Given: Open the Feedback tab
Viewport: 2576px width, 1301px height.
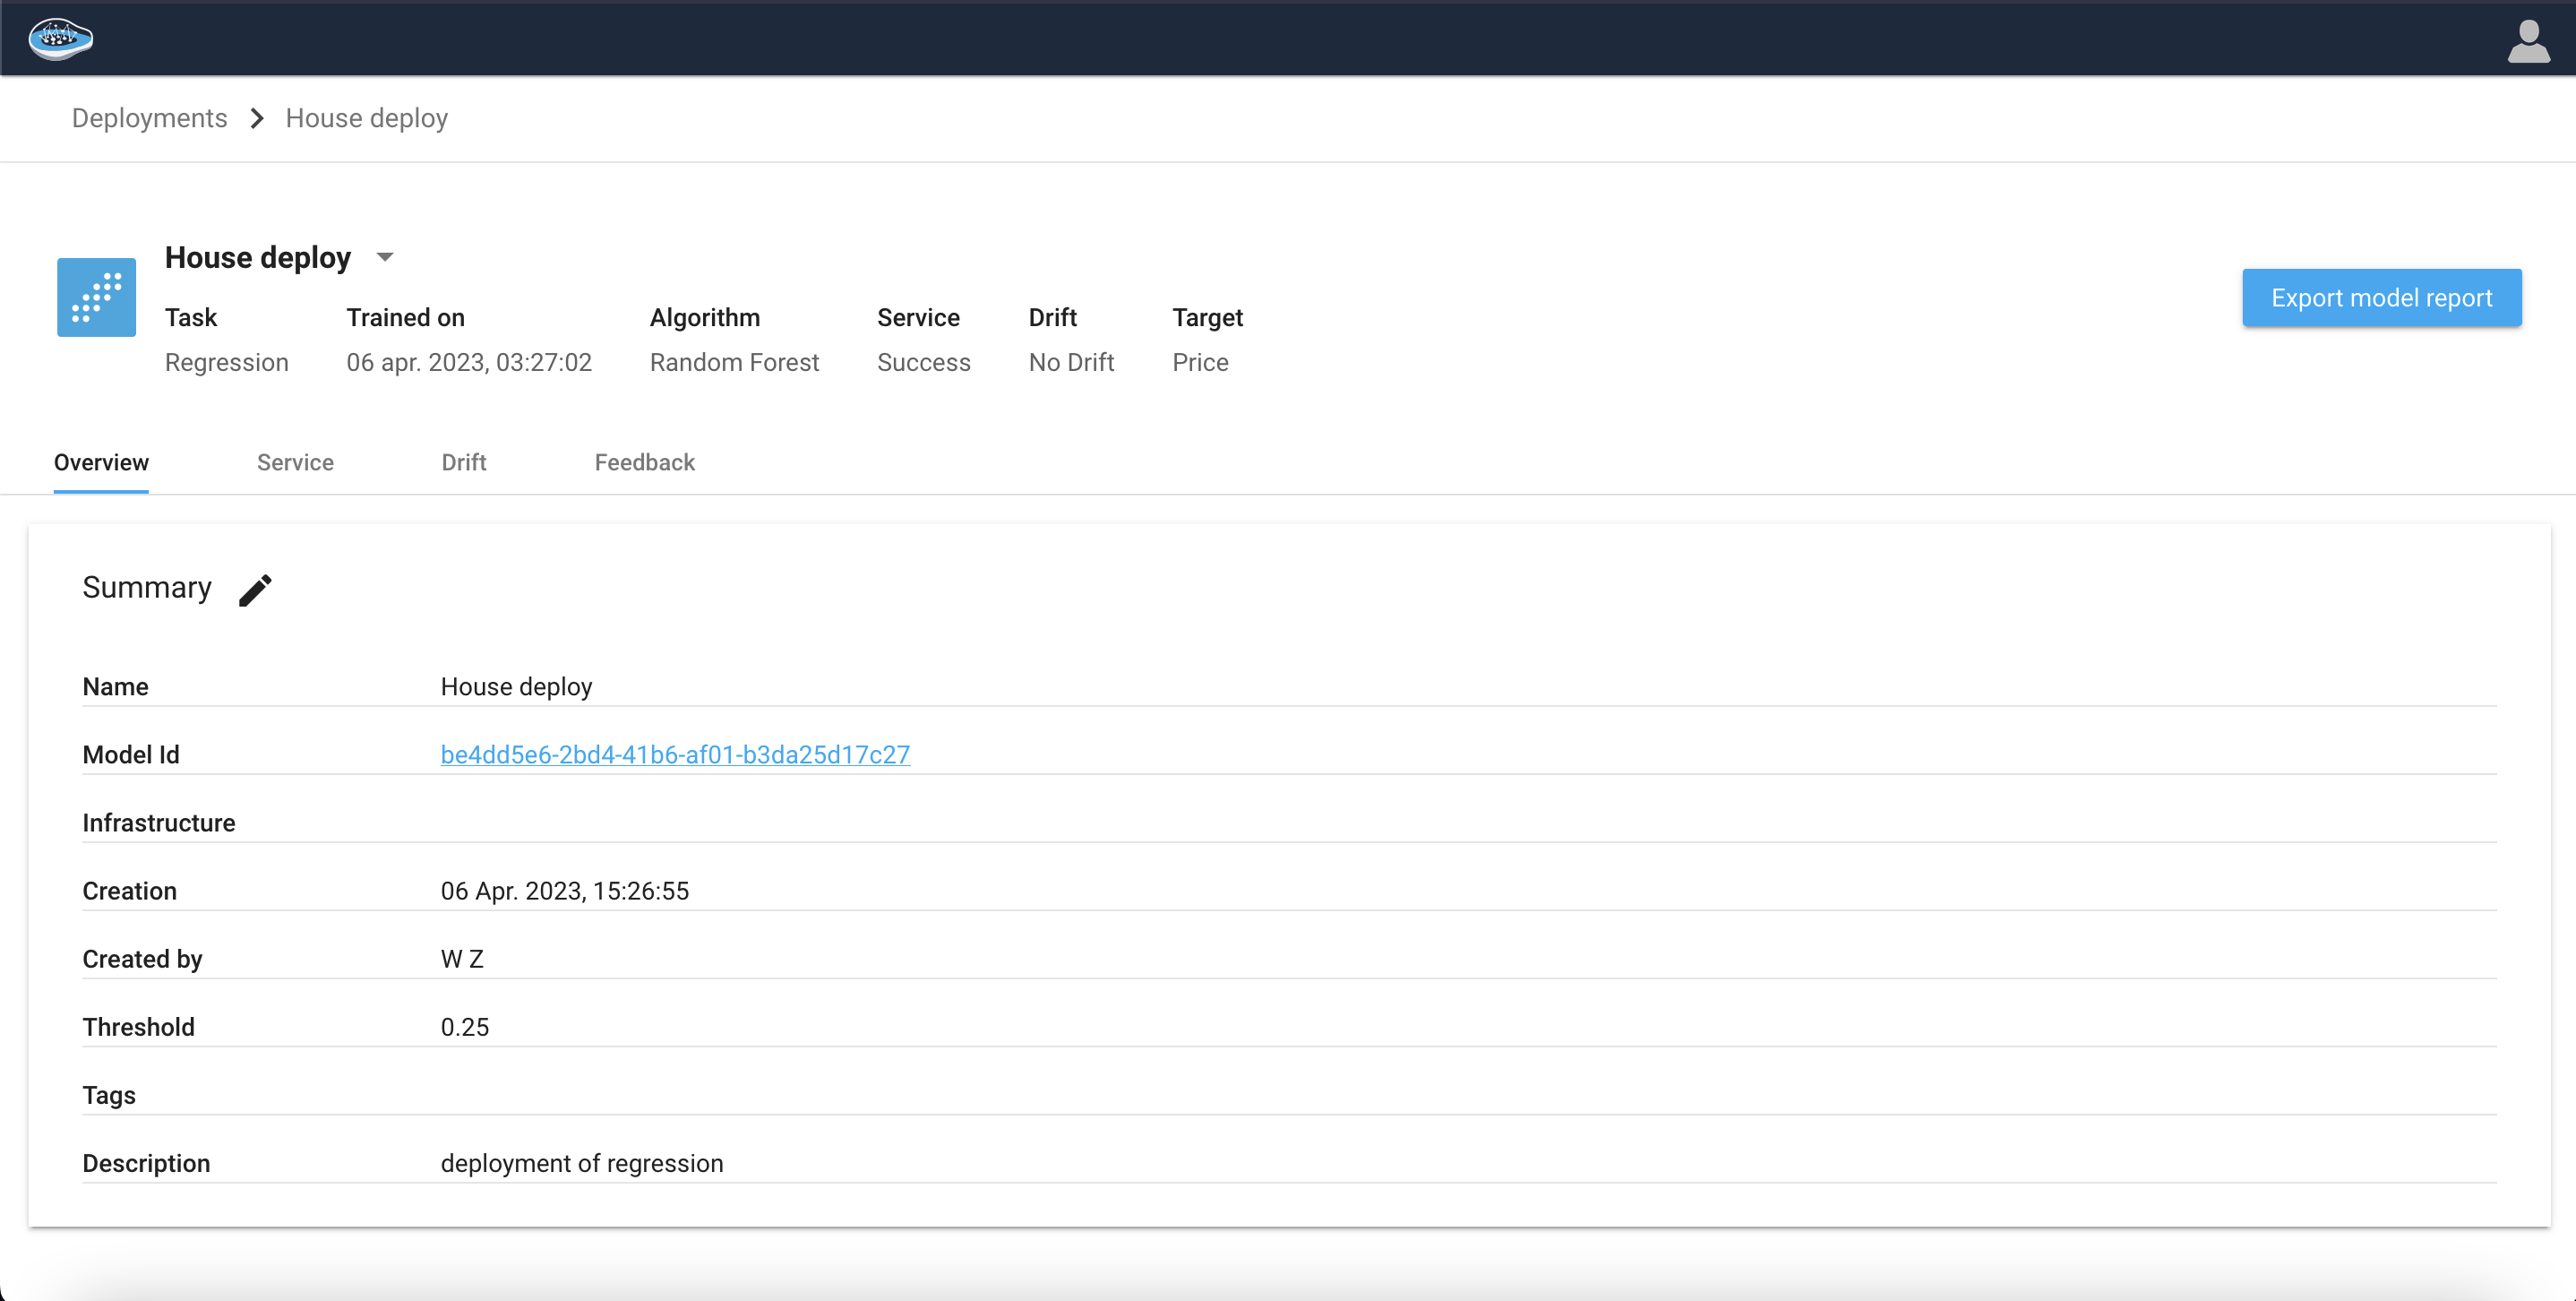Looking at the screenshot, I should [644, 462].
